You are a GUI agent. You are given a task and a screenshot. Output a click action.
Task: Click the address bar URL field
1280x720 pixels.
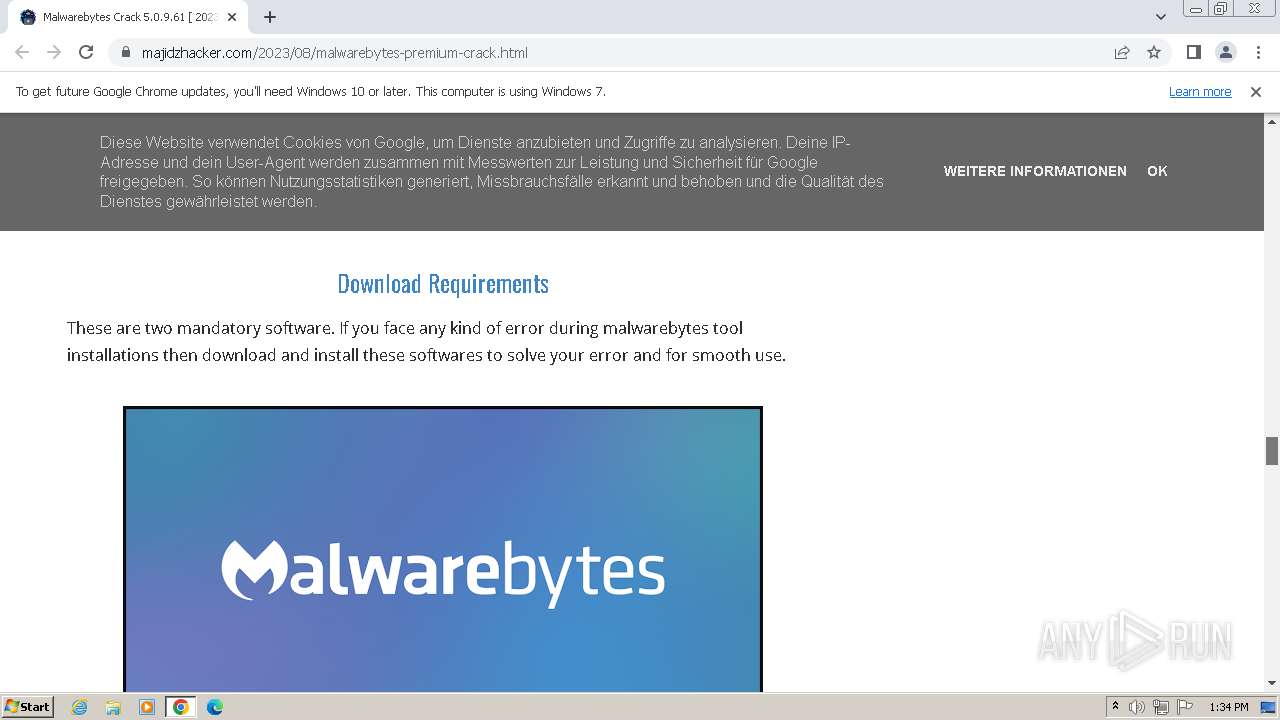tap(610, 52)
